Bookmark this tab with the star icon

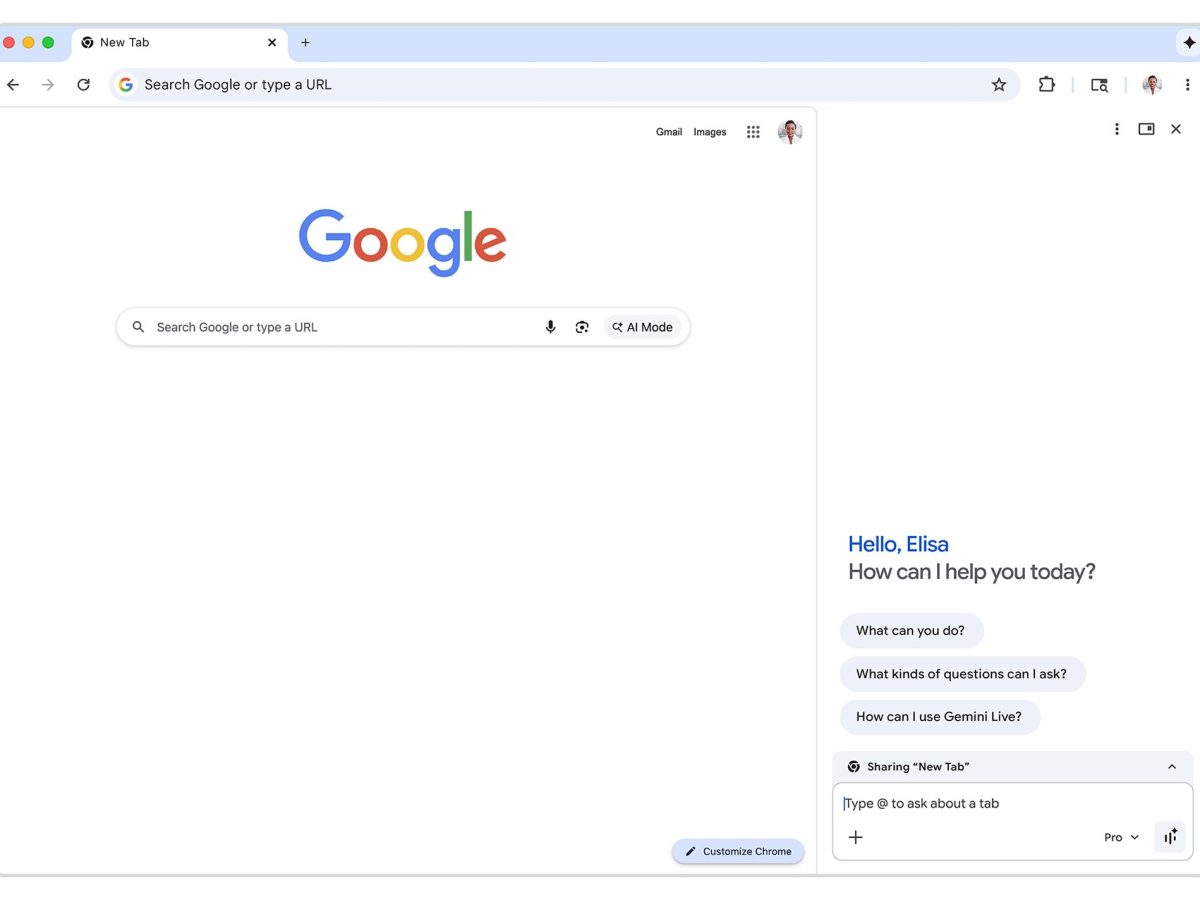999,85
